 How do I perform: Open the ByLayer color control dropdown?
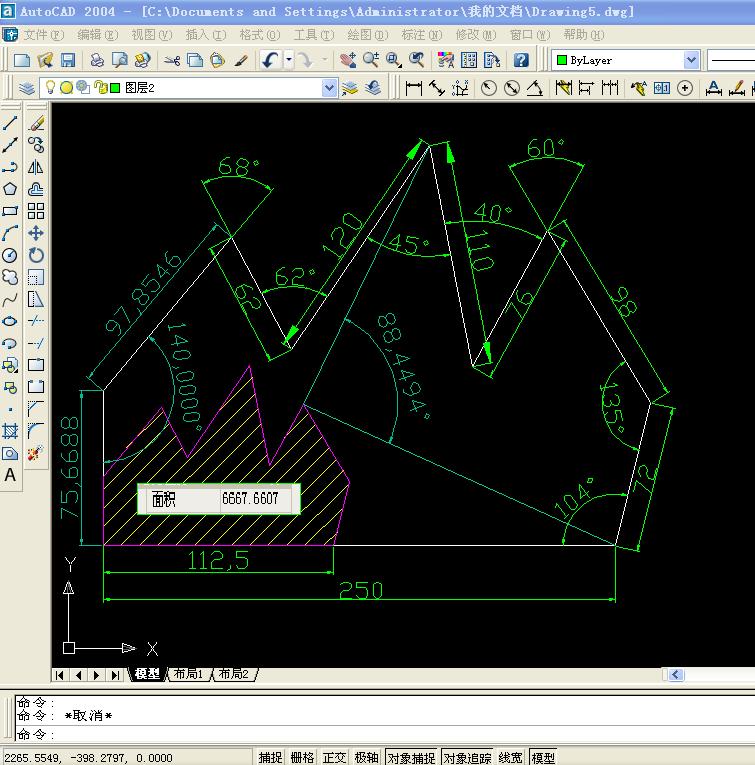pyautogui.click(x=691, y=60)
